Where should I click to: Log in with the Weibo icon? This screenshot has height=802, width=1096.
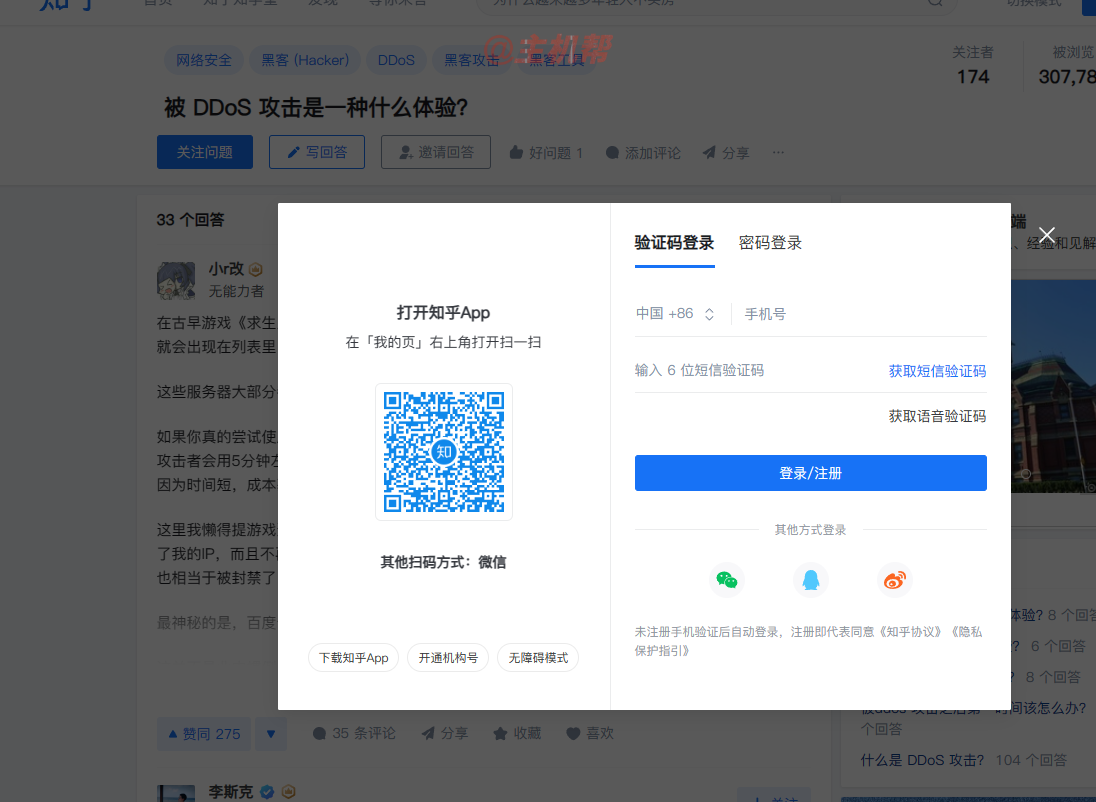point(895,580)
